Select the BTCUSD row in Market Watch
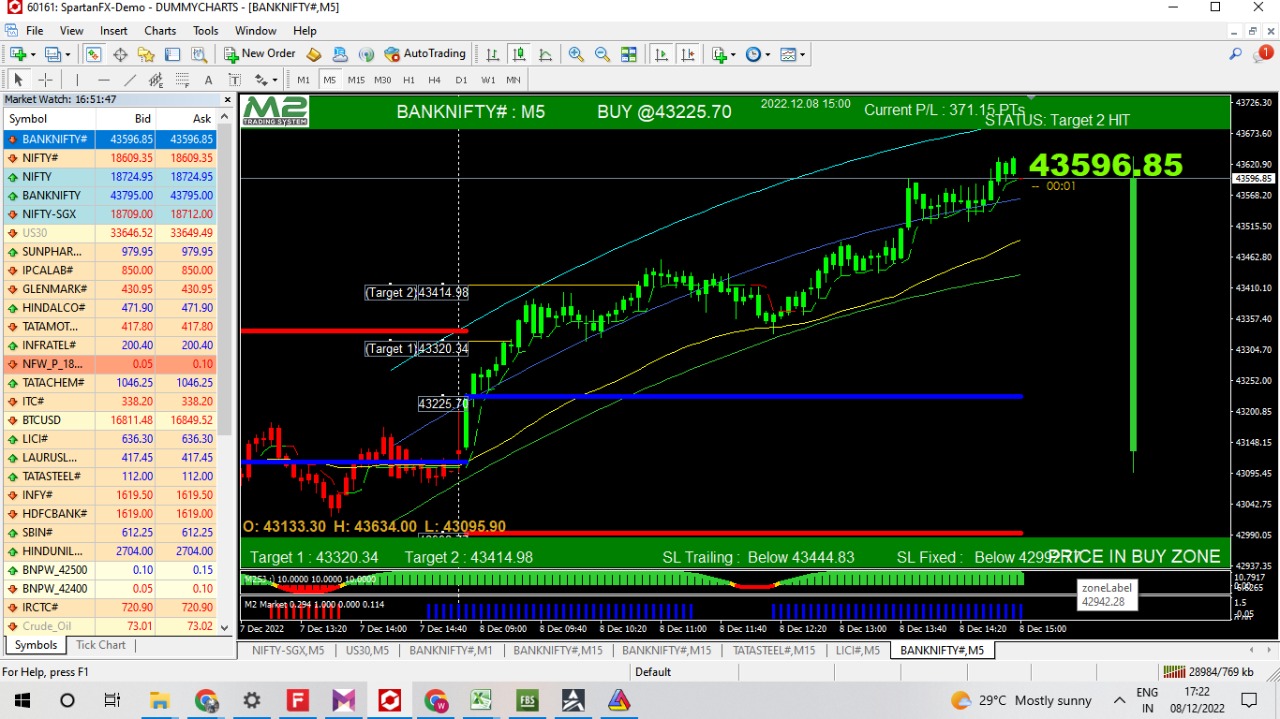 click(109, 420)
